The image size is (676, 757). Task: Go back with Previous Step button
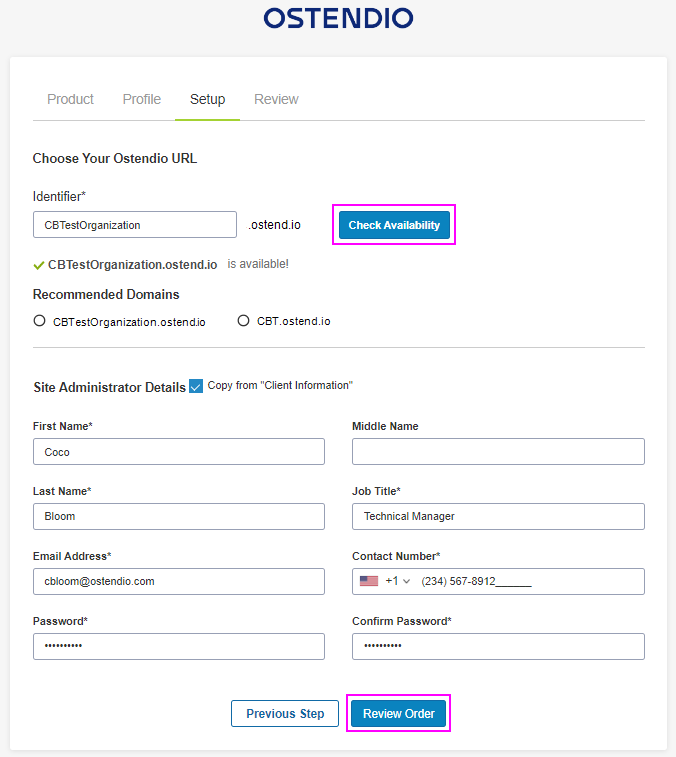point(285,714)
